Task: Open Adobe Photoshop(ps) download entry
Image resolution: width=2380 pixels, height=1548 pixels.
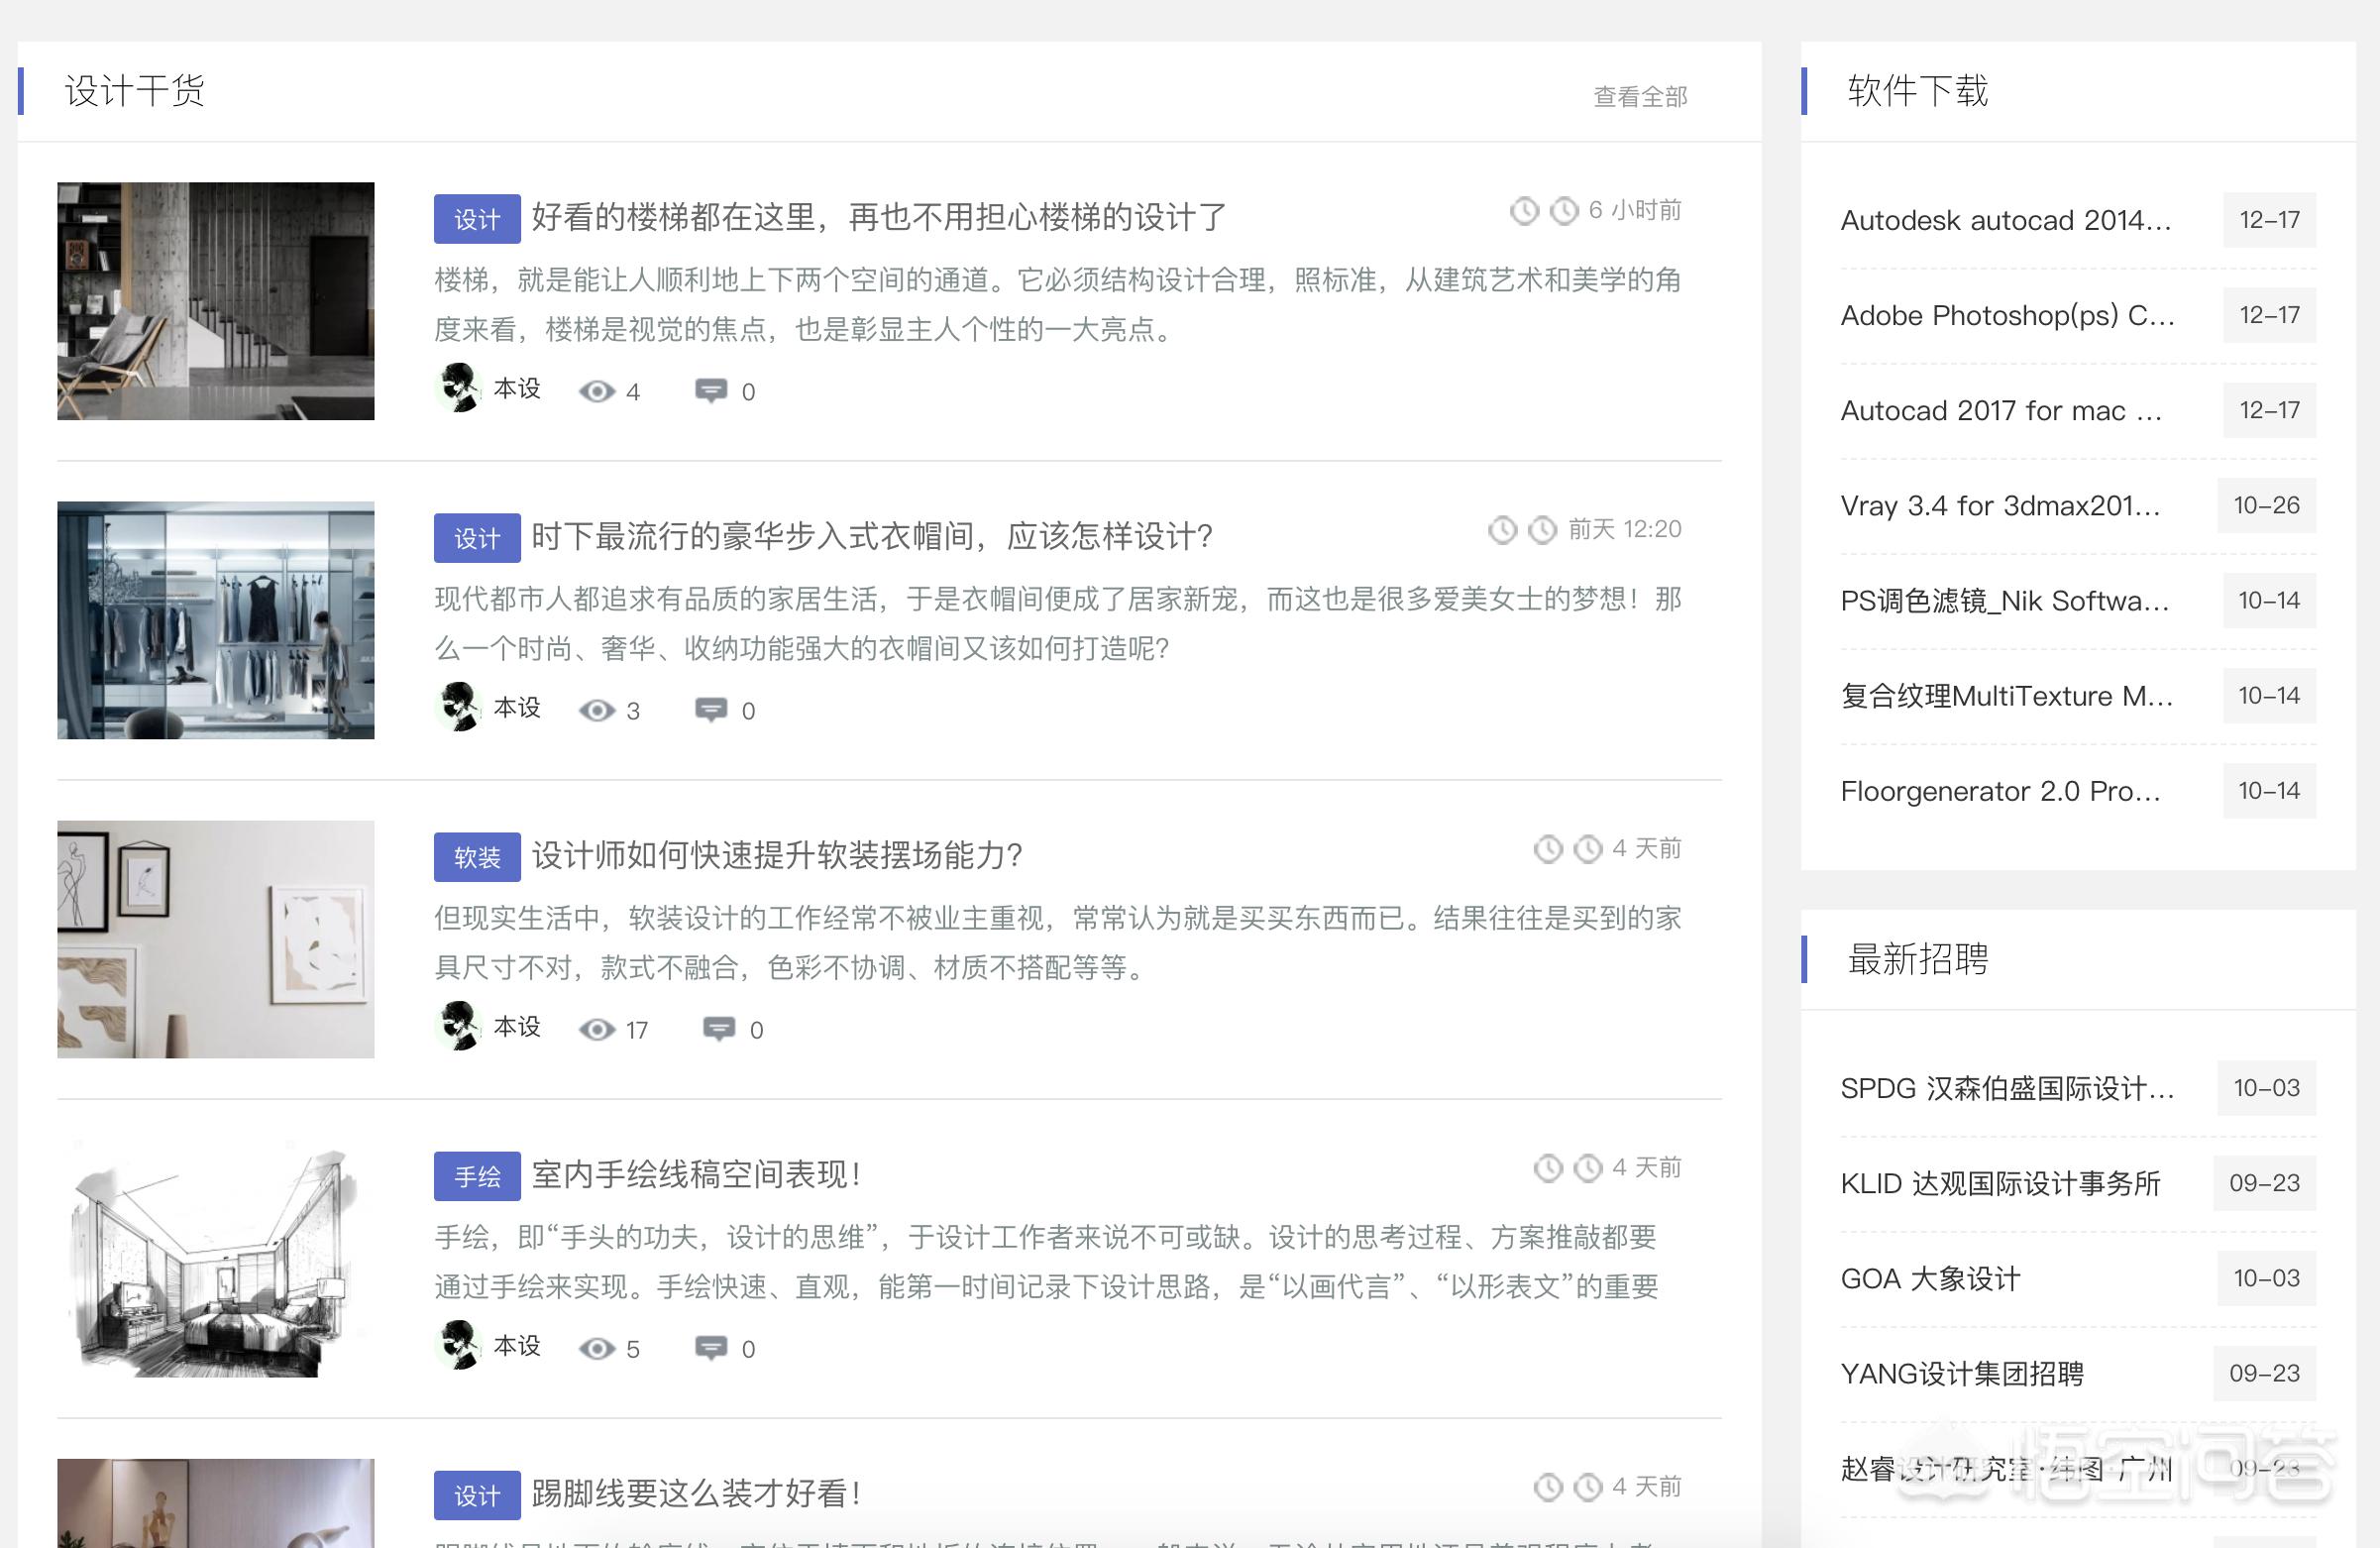Action: (2006, 315)
